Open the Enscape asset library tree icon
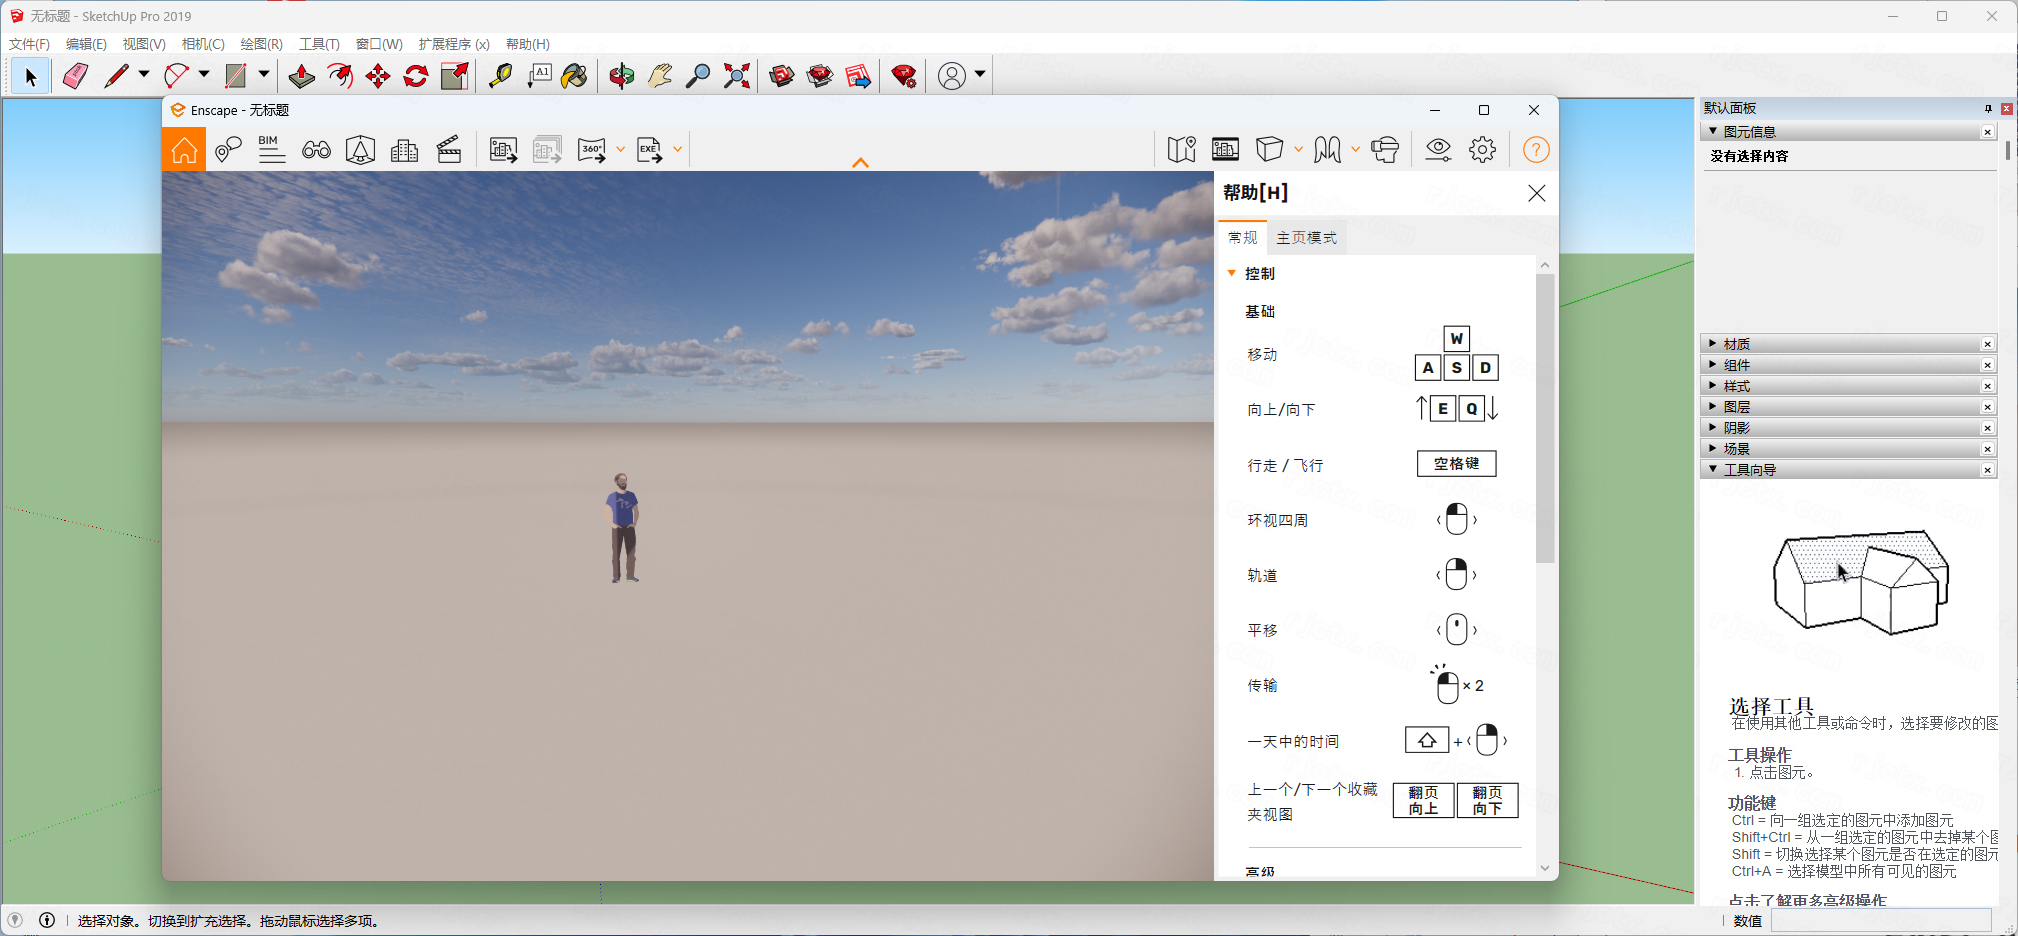Screen dimensions: 2018x936 click(360, 150)
